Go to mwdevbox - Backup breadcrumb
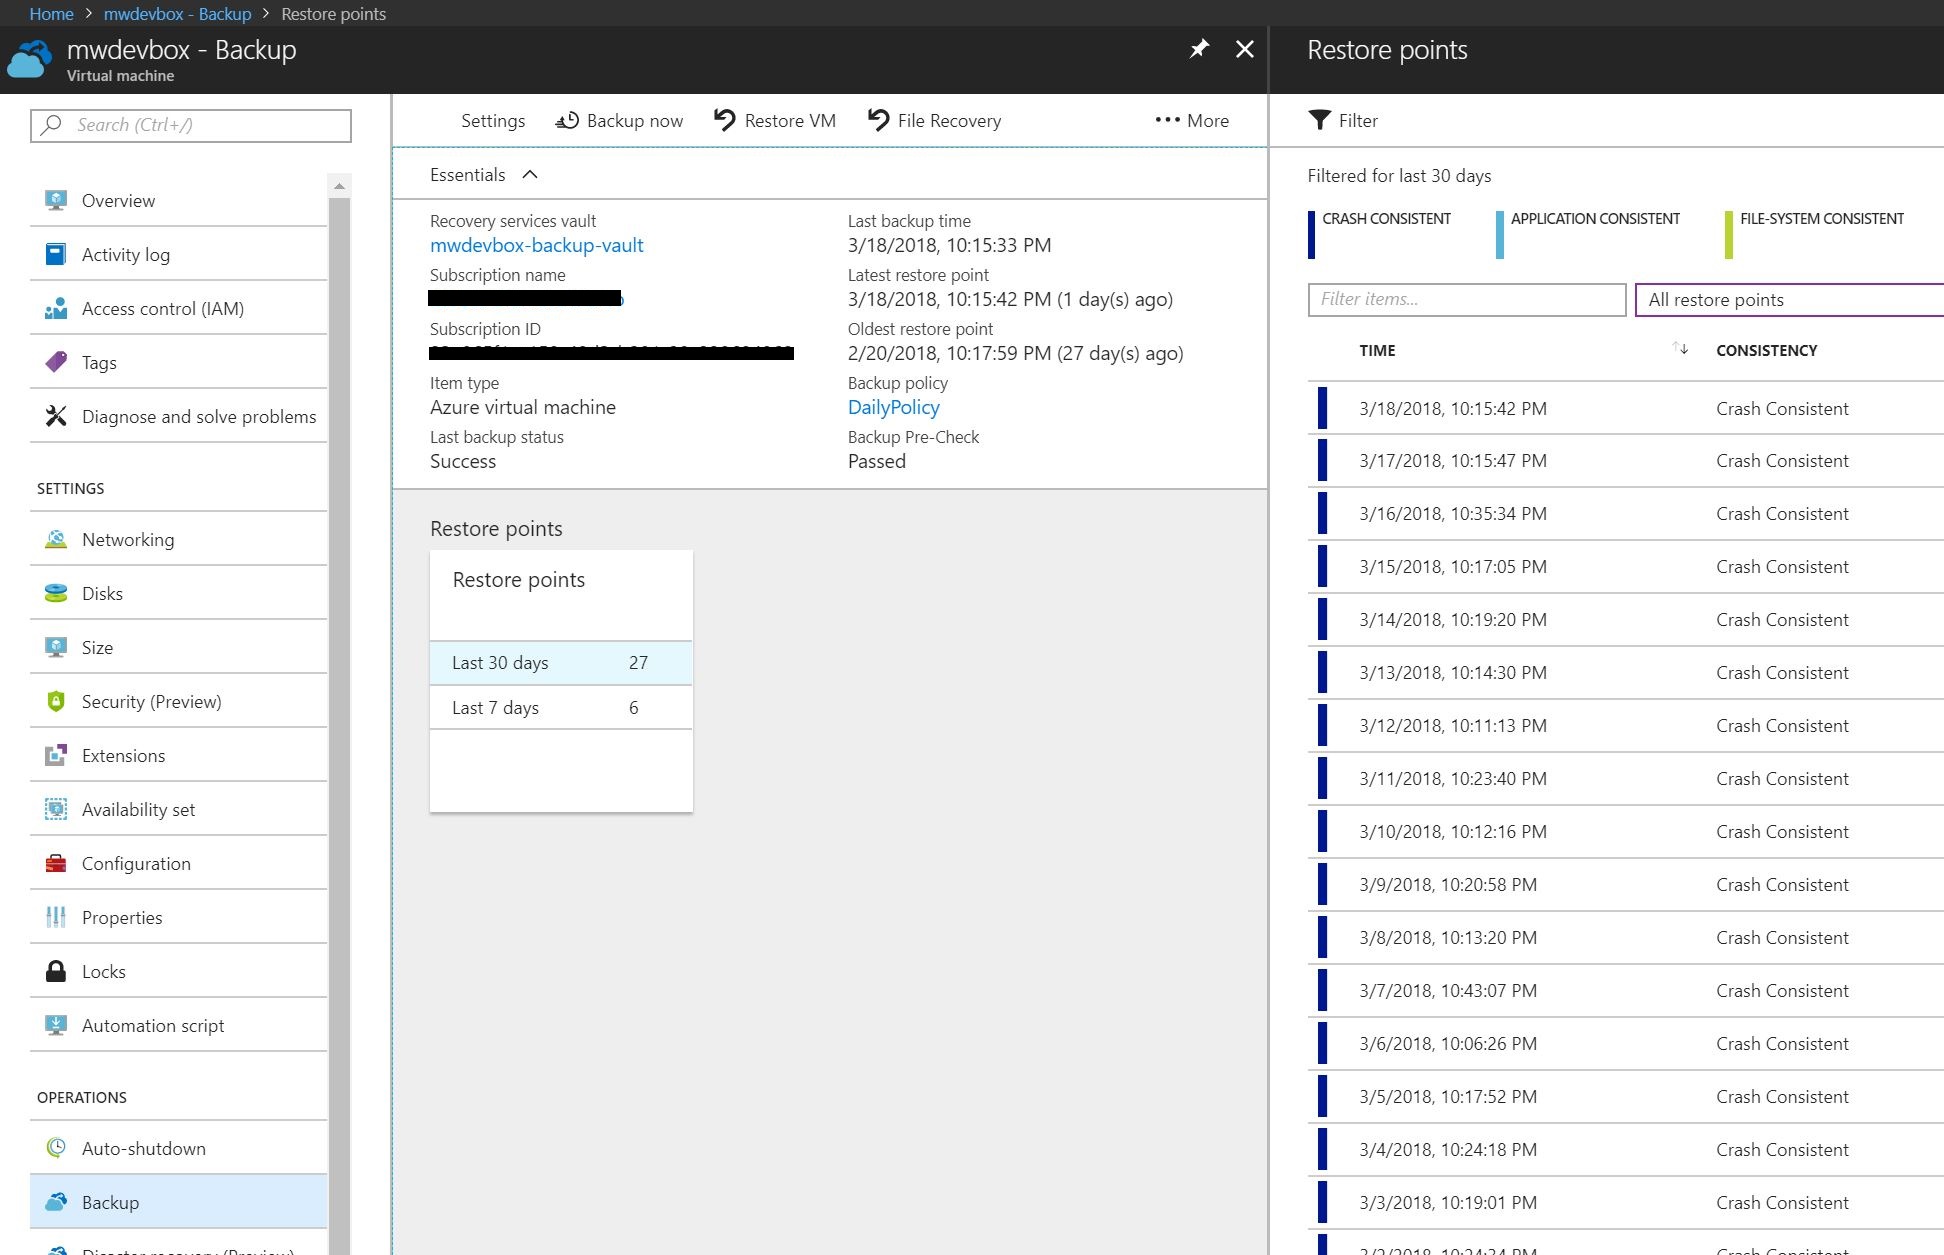Image resolution: width=1944 pixels, height=1255 pixels. tap(177, 14)
